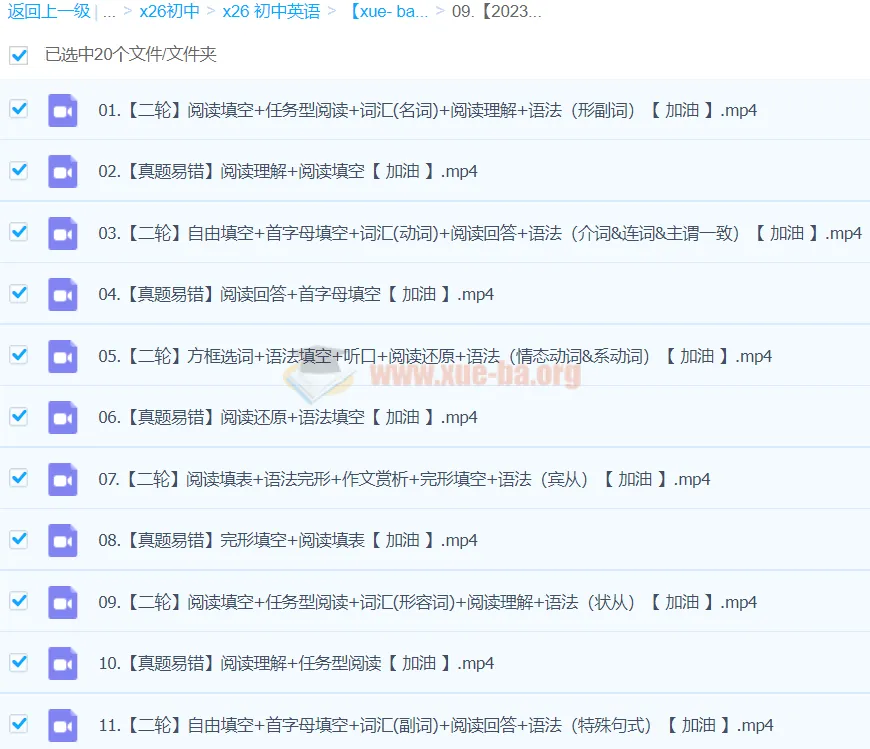Navigate to x26初中 breadcrumb

coord(169,11)
